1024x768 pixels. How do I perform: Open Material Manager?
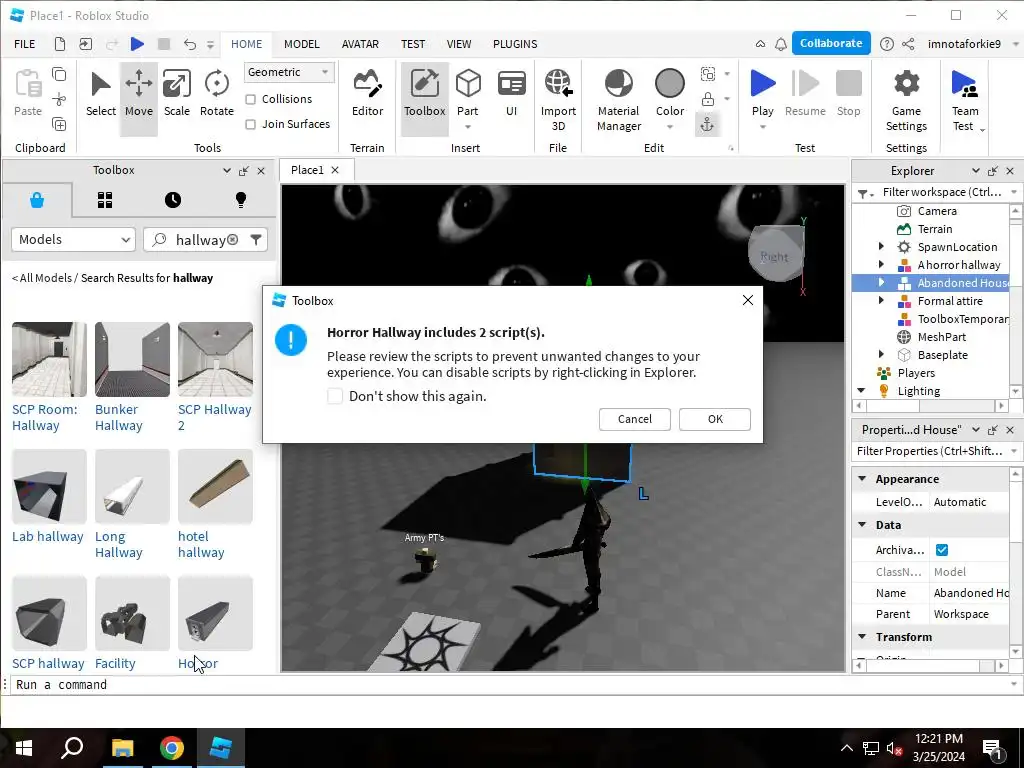point(618,99)
